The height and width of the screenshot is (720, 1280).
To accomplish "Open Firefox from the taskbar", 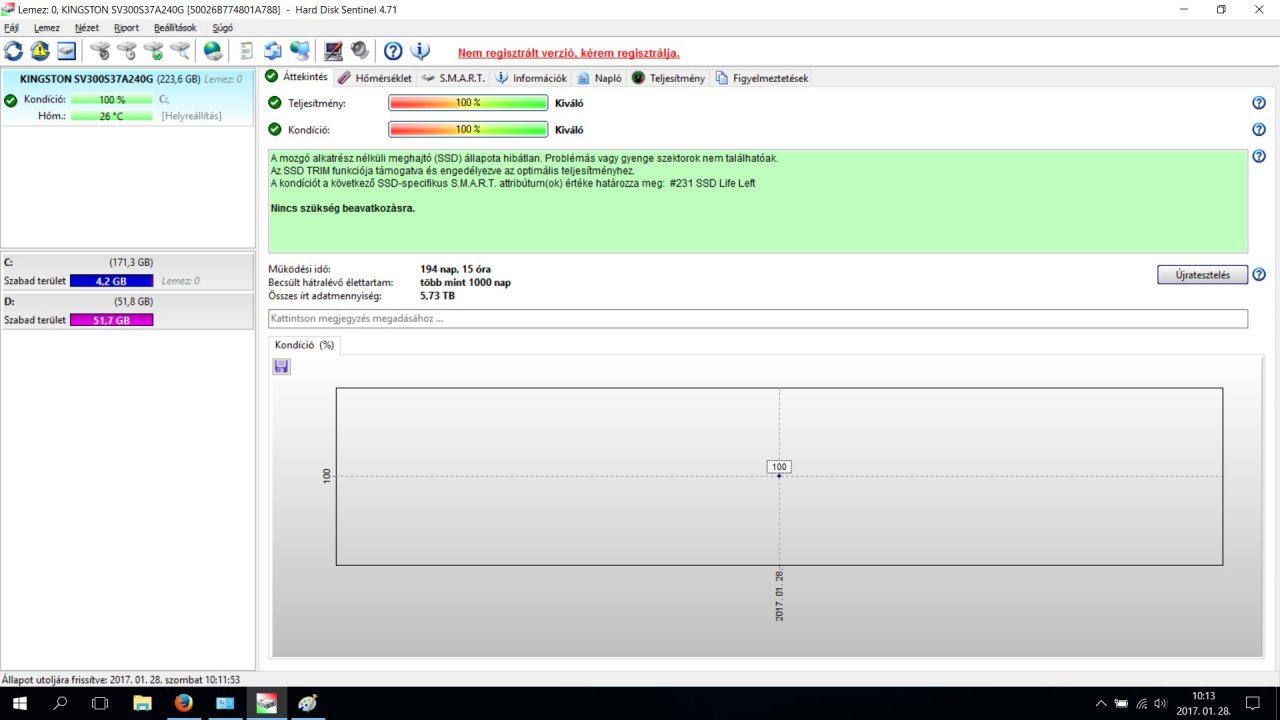I will pyautogui.click(x=182, y=703).
